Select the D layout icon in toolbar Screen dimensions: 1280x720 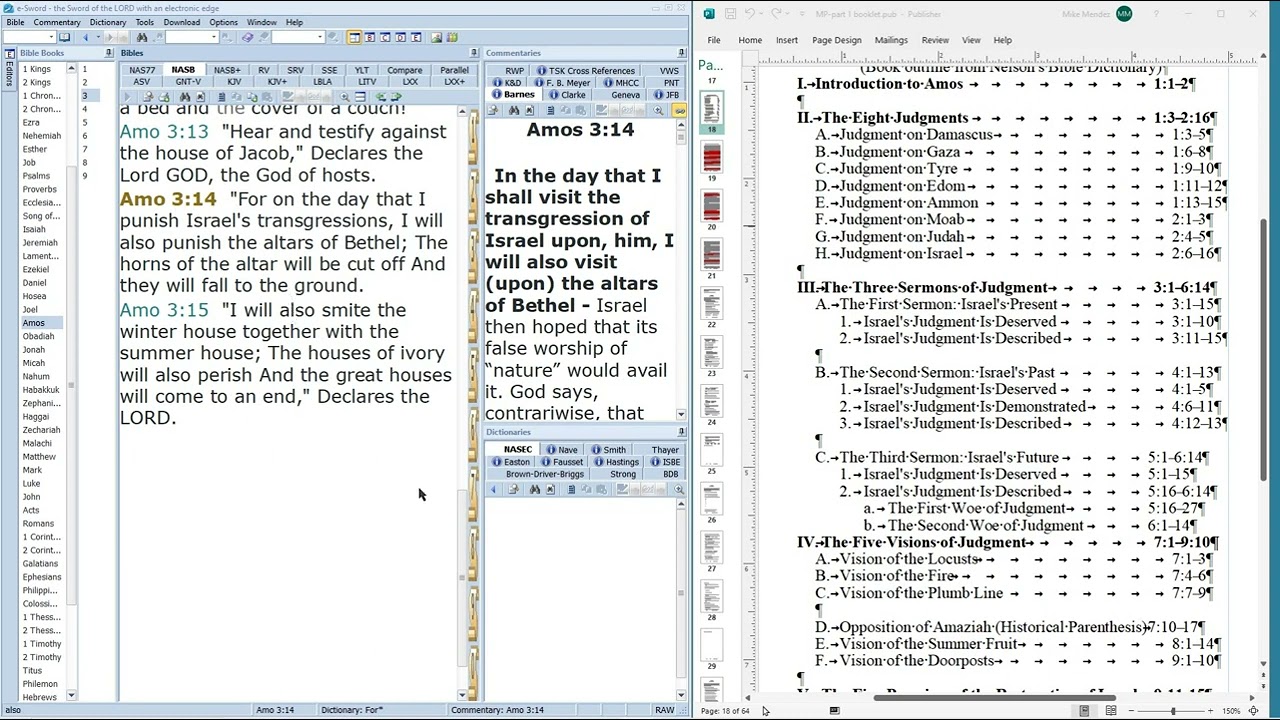click(401, 37)
